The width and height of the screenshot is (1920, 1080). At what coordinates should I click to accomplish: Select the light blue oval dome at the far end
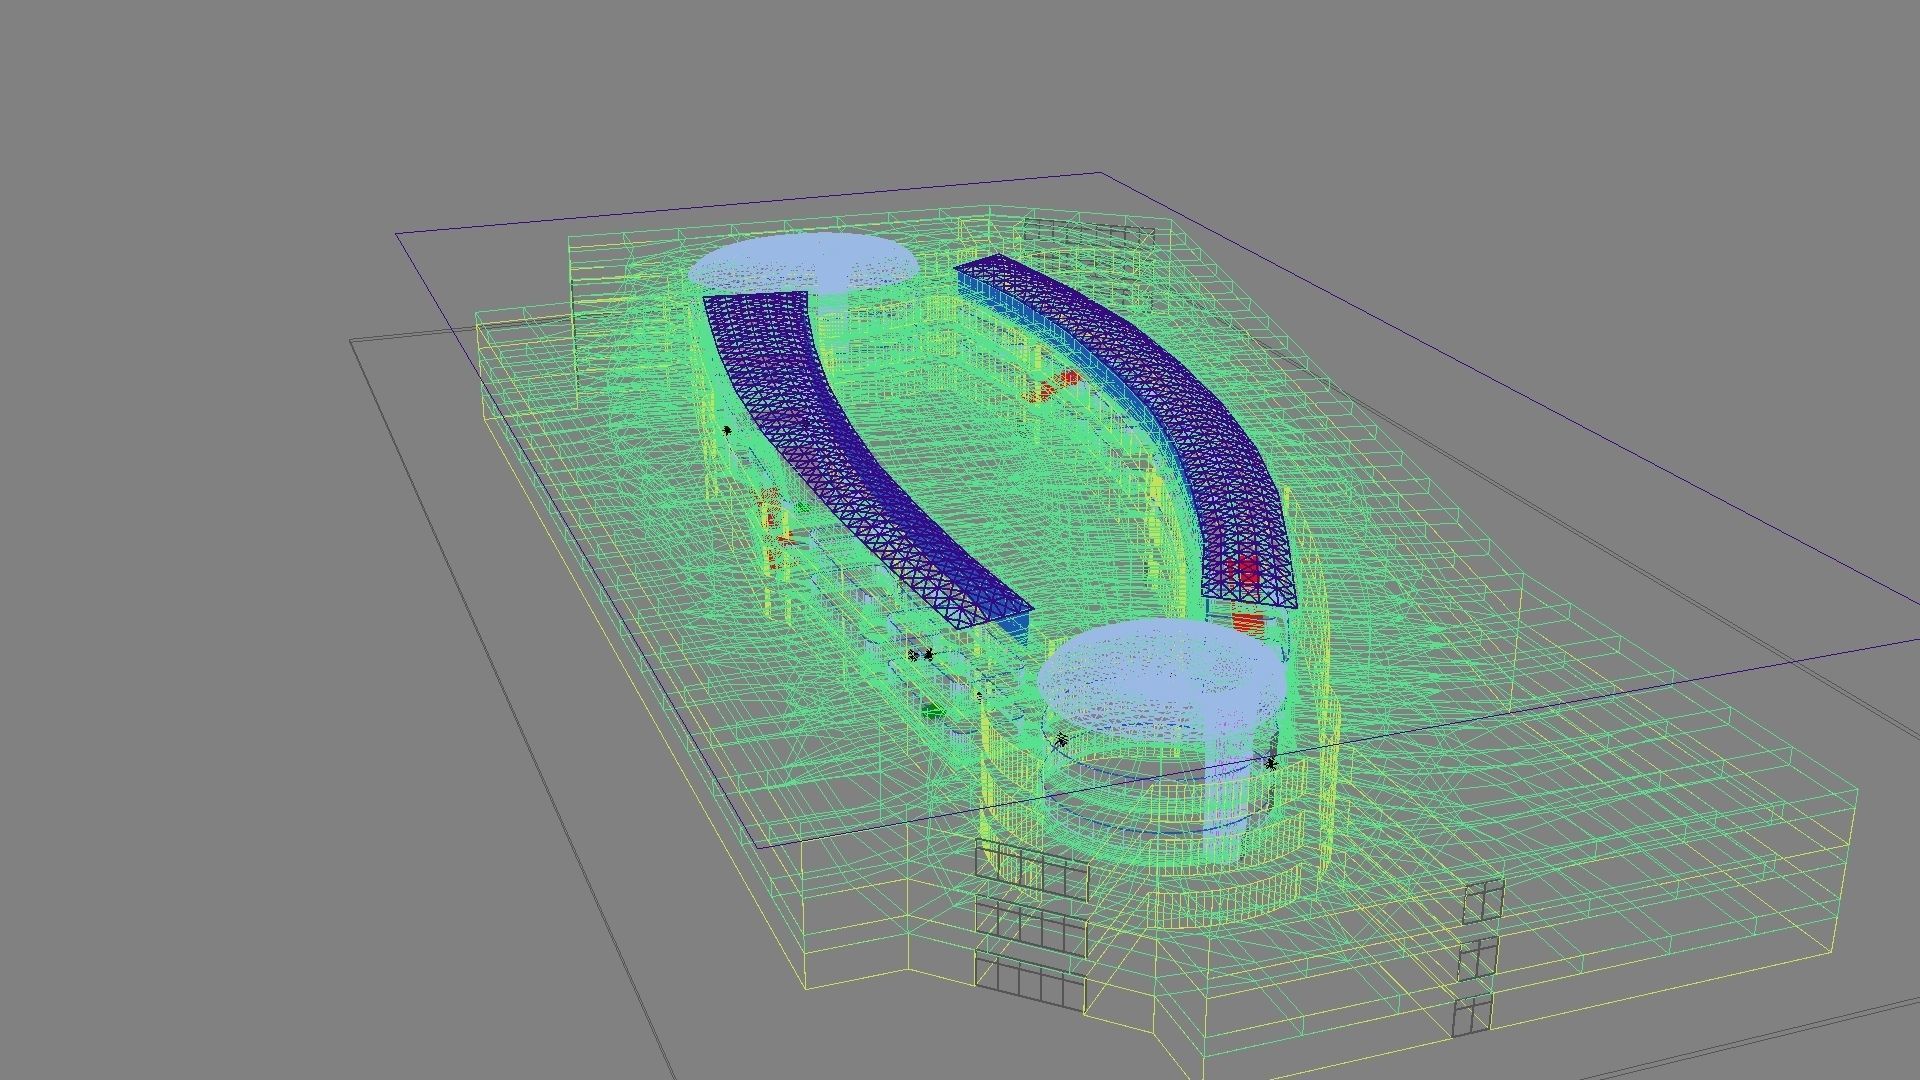803,262
